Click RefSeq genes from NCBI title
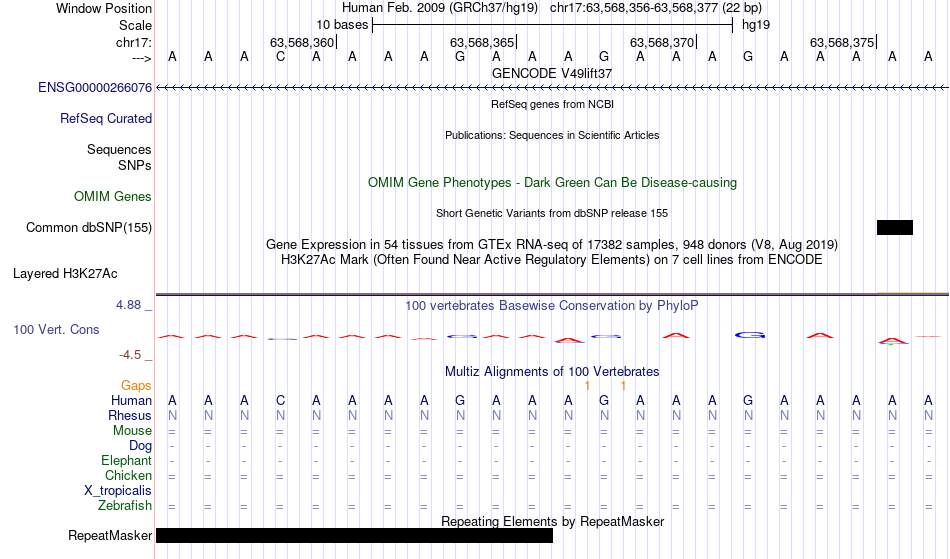Screen dimensions: 950x559 coord(552,104)
